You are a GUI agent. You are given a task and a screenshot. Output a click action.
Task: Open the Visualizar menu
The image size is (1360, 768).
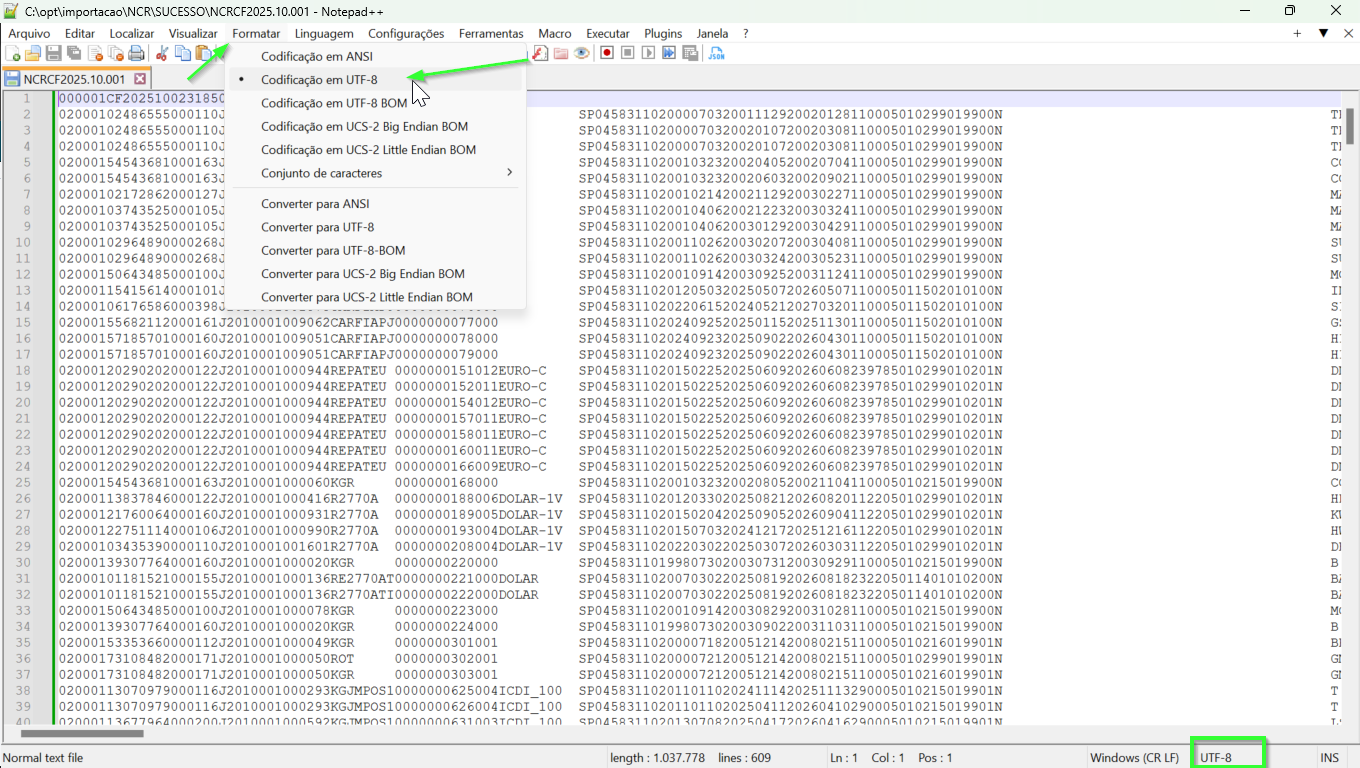193,33
